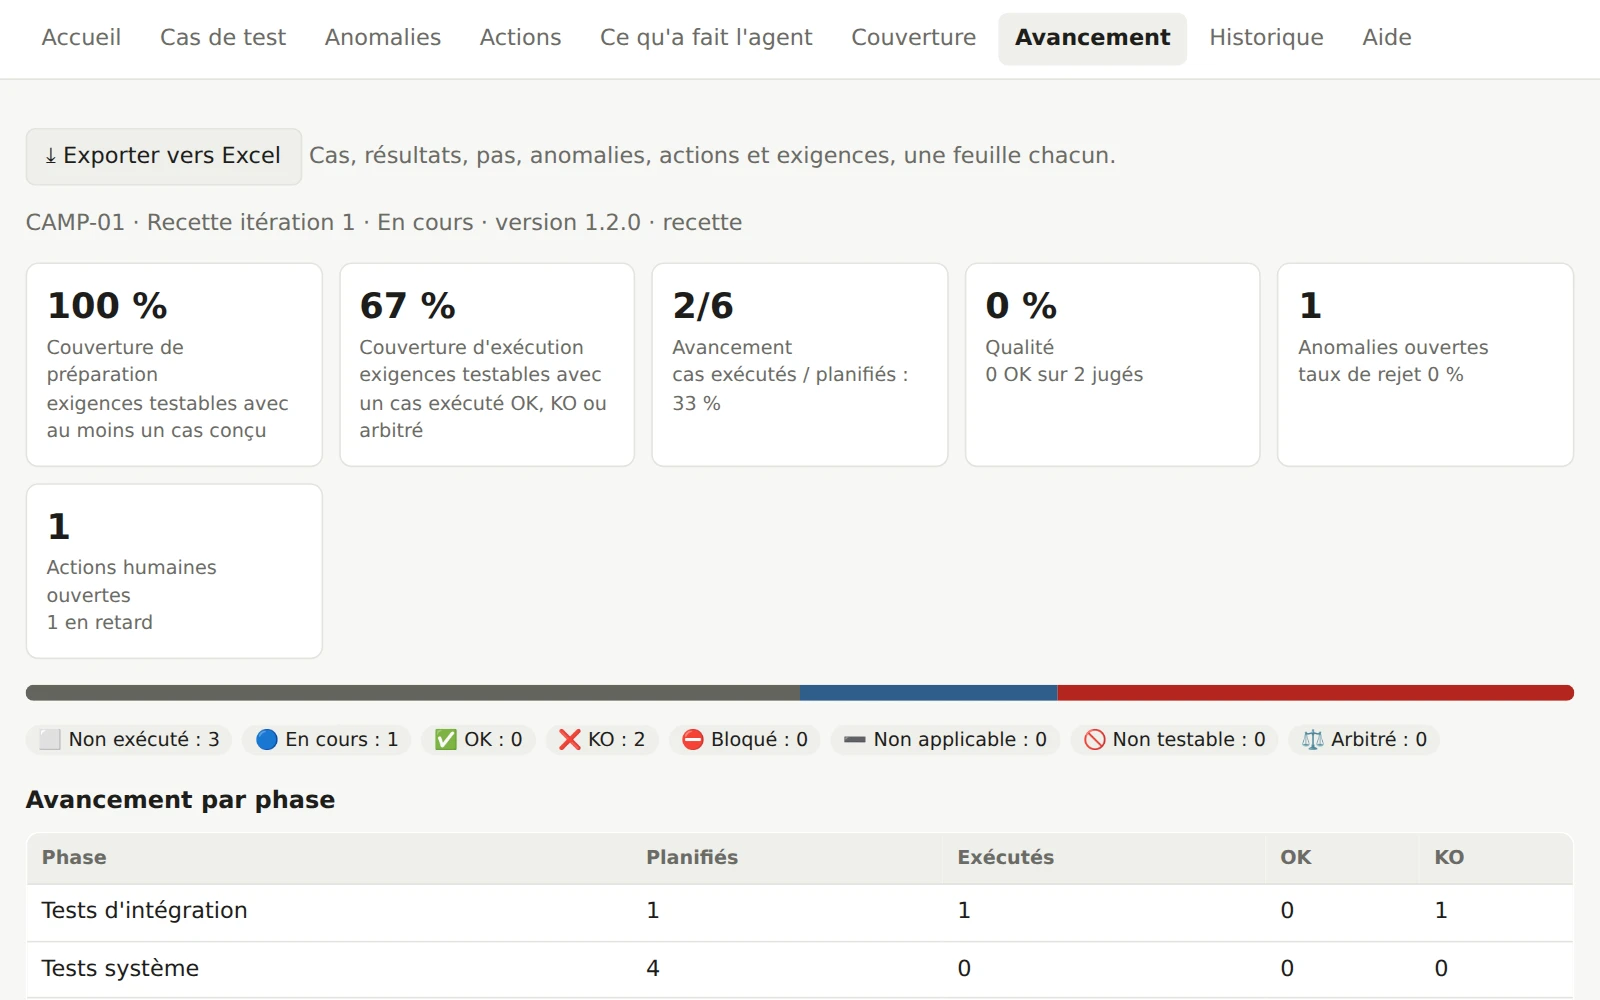
Task: Click the blue En cours status icon
Action: 267,740
